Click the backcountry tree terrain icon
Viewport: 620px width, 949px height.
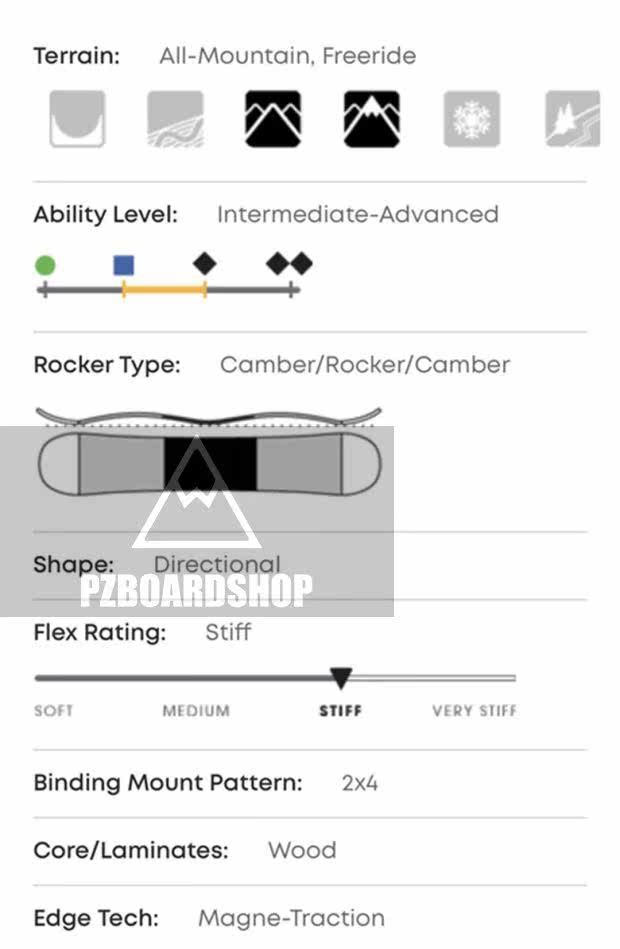tap(572, 119)
